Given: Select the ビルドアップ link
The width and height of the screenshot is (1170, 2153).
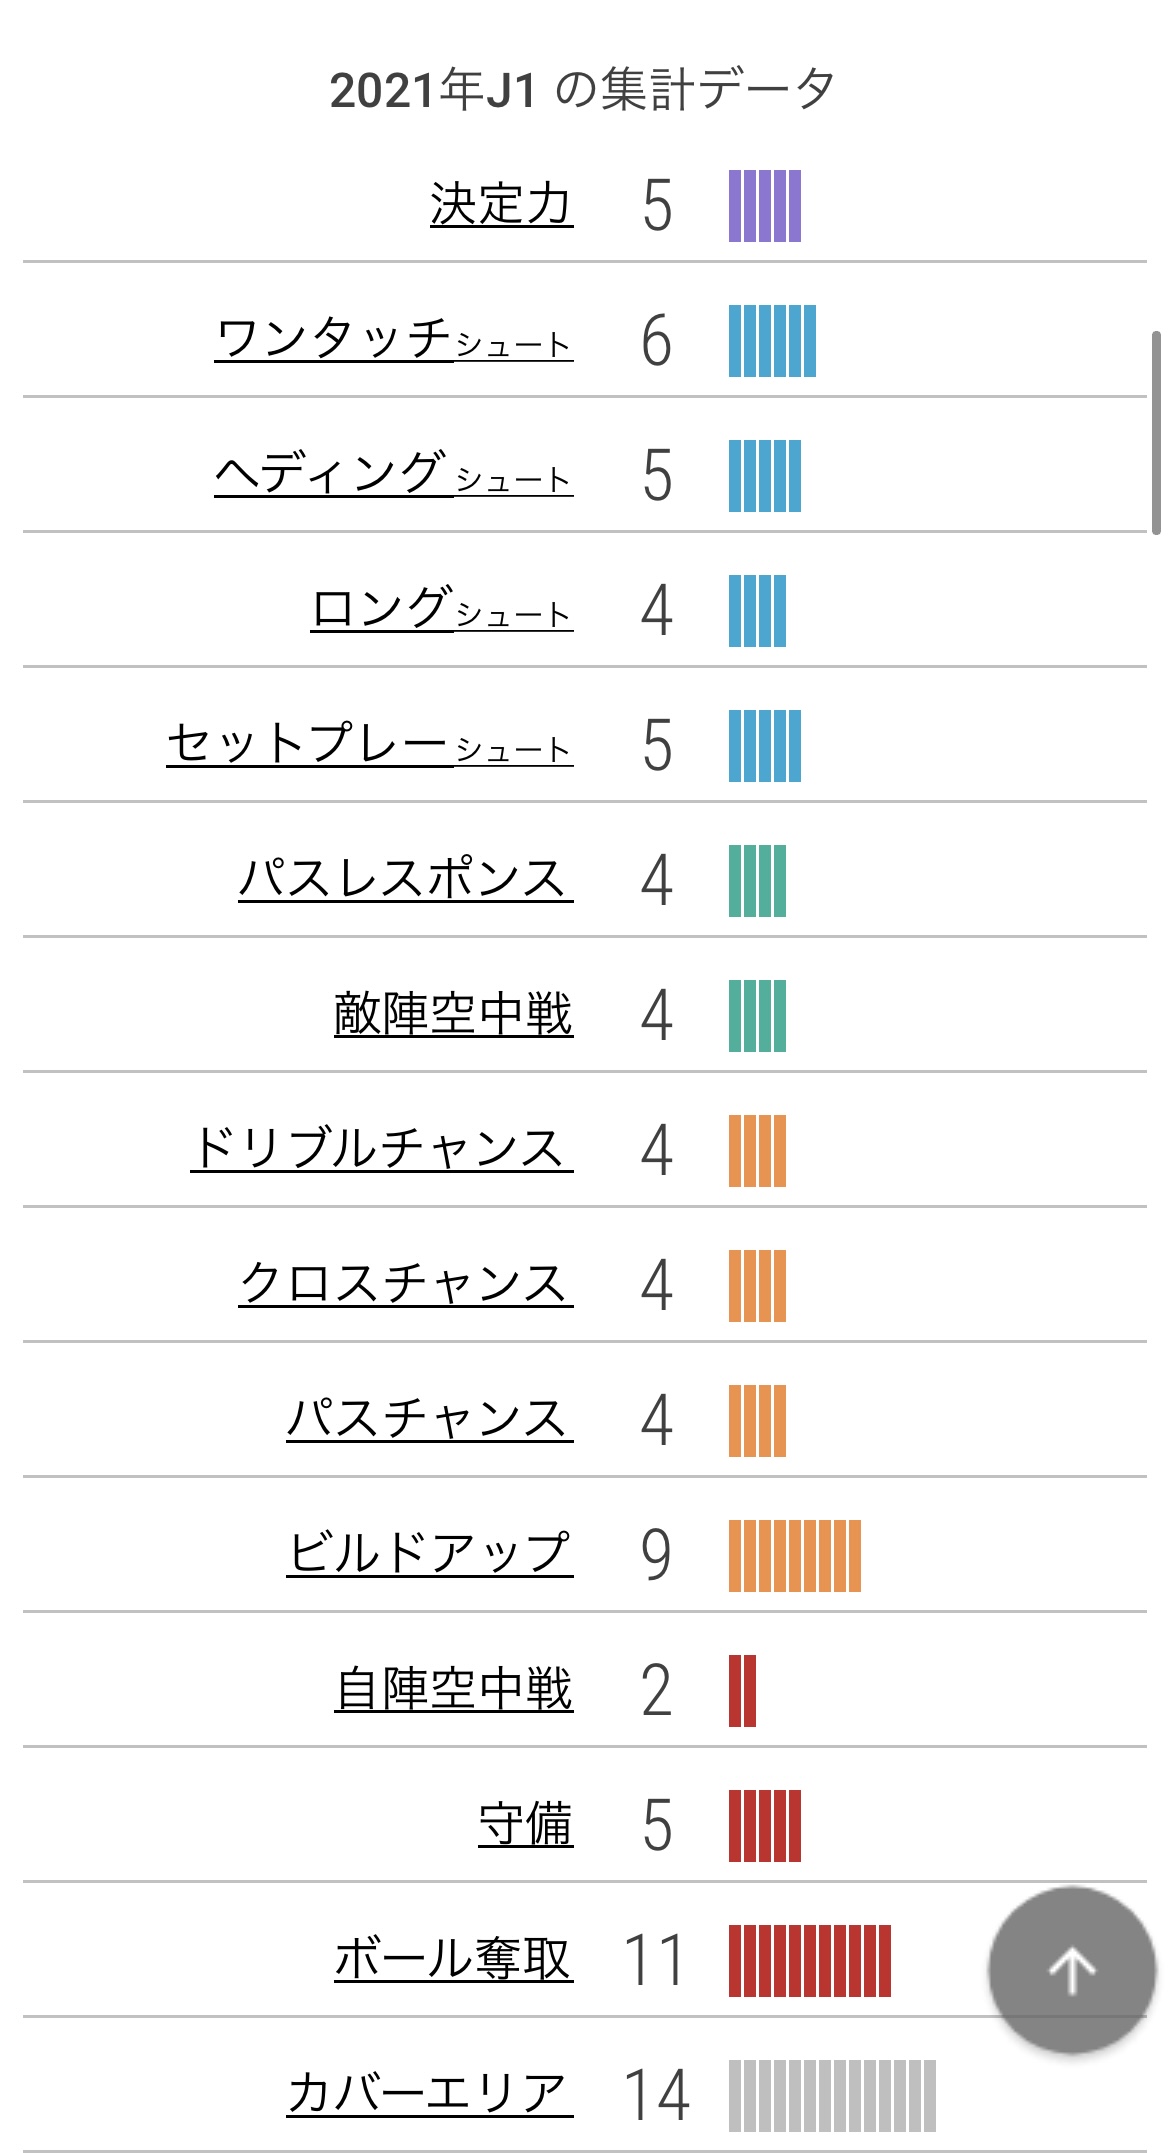Looking at the screenshot, I should pyautogui.click(x=430, y=1554).
